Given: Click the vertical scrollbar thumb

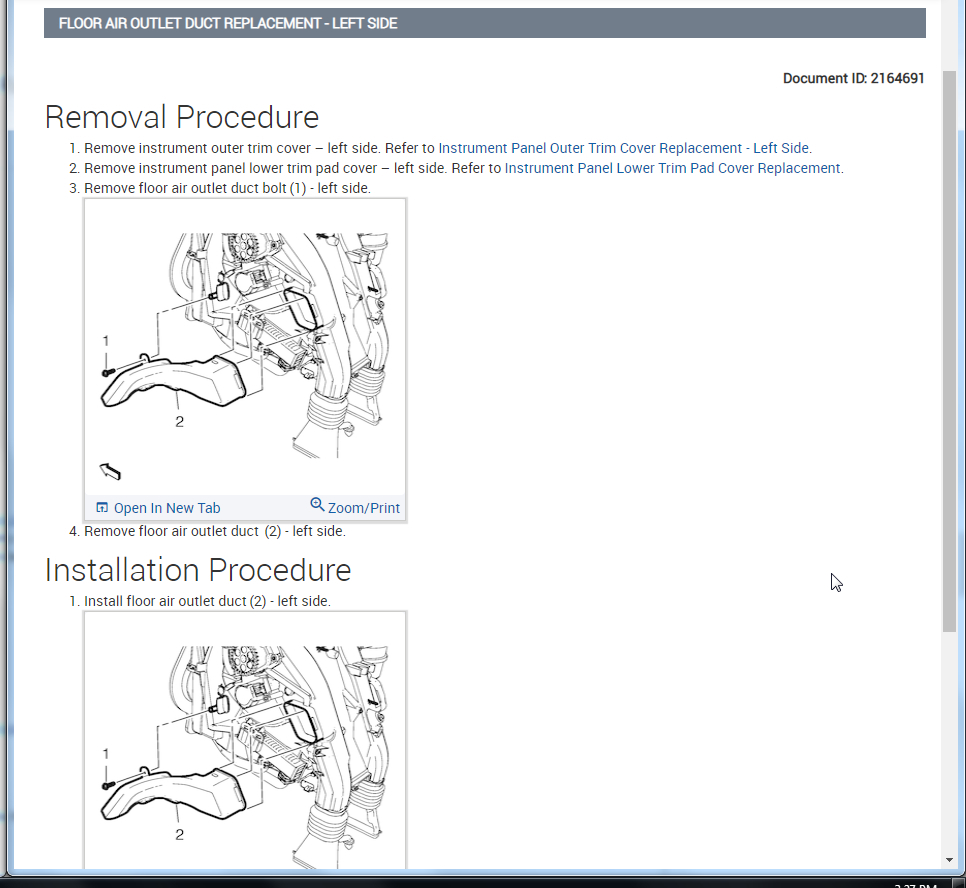Looking at the screenshot, I should 949,351.
